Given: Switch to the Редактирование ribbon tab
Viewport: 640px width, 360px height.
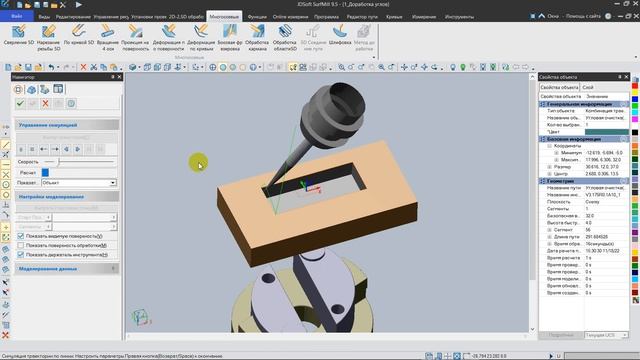Looking at the screenshot, I should click(73, 17).
